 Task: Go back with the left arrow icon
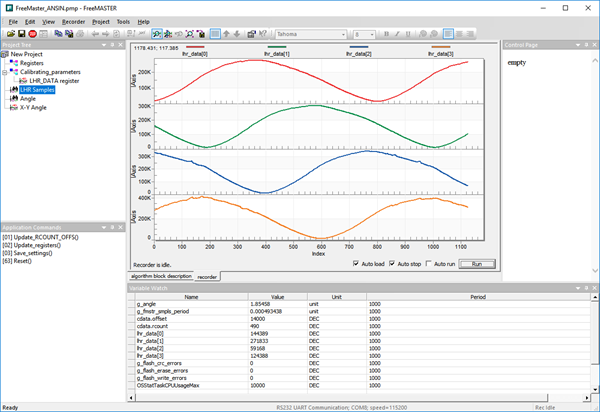tap(95, 34)
